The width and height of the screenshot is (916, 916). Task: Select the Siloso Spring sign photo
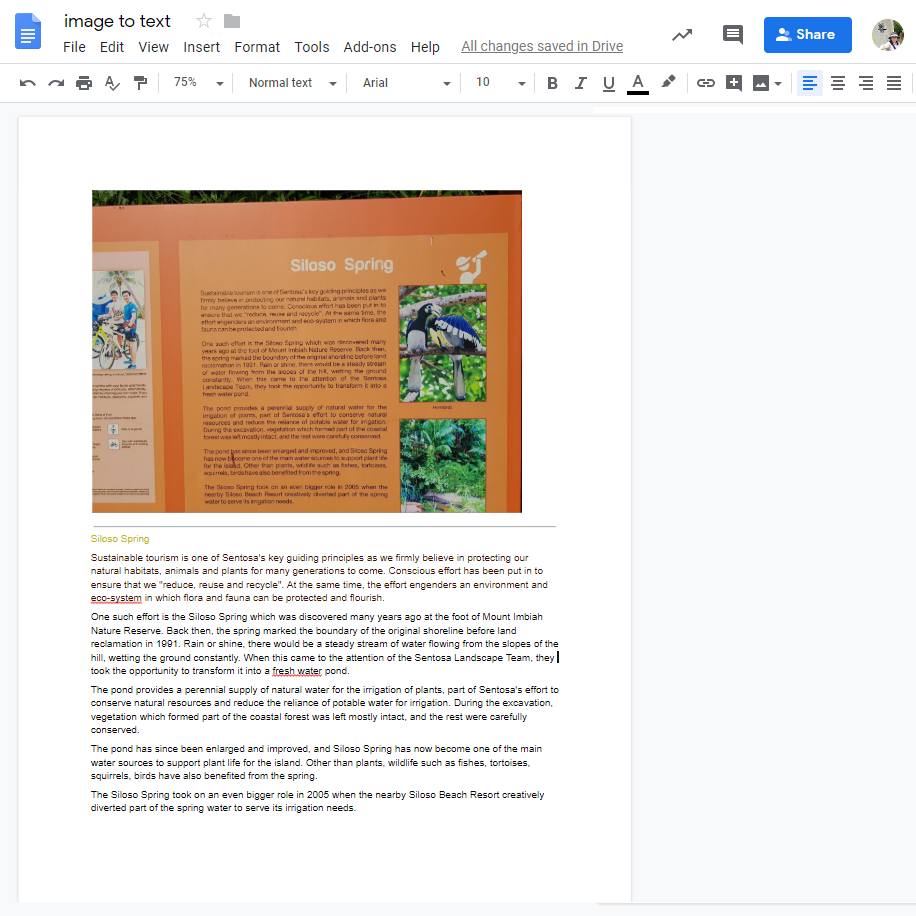[307, 351]
